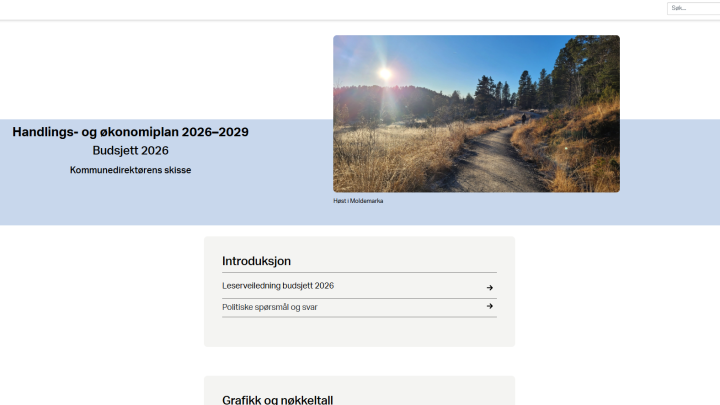Click the Handlings- og økonomiplan 2026–2029 title
This screenshot has width=720, height=405.
[130, 132]
